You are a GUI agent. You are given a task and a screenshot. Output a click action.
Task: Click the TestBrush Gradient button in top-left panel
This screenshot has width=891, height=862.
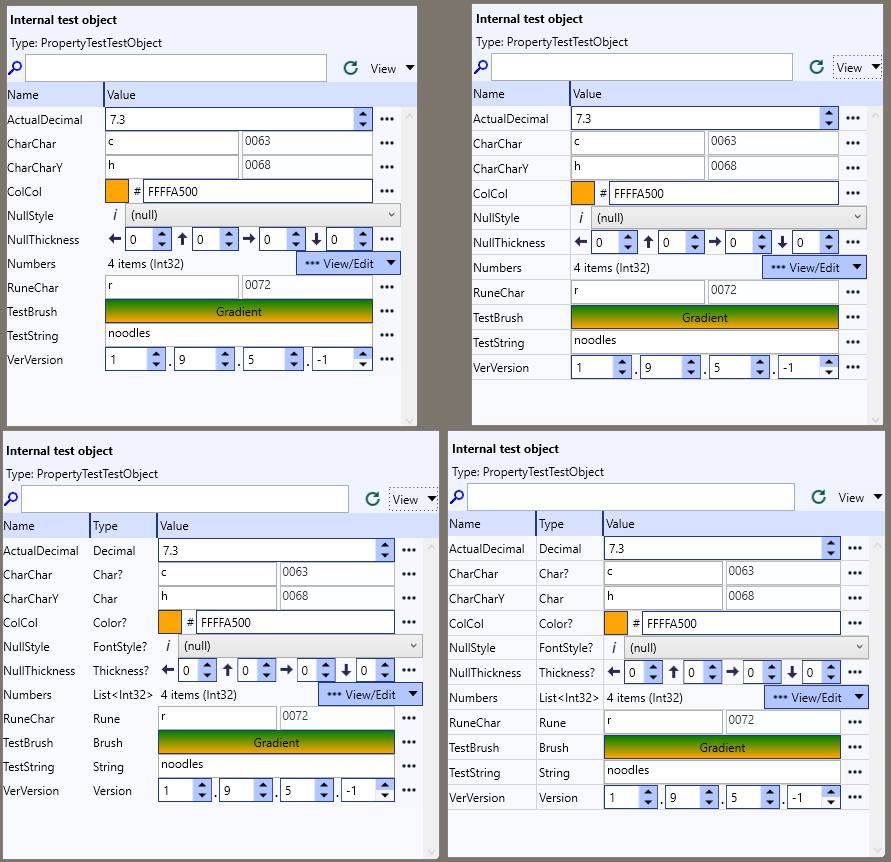239,311
